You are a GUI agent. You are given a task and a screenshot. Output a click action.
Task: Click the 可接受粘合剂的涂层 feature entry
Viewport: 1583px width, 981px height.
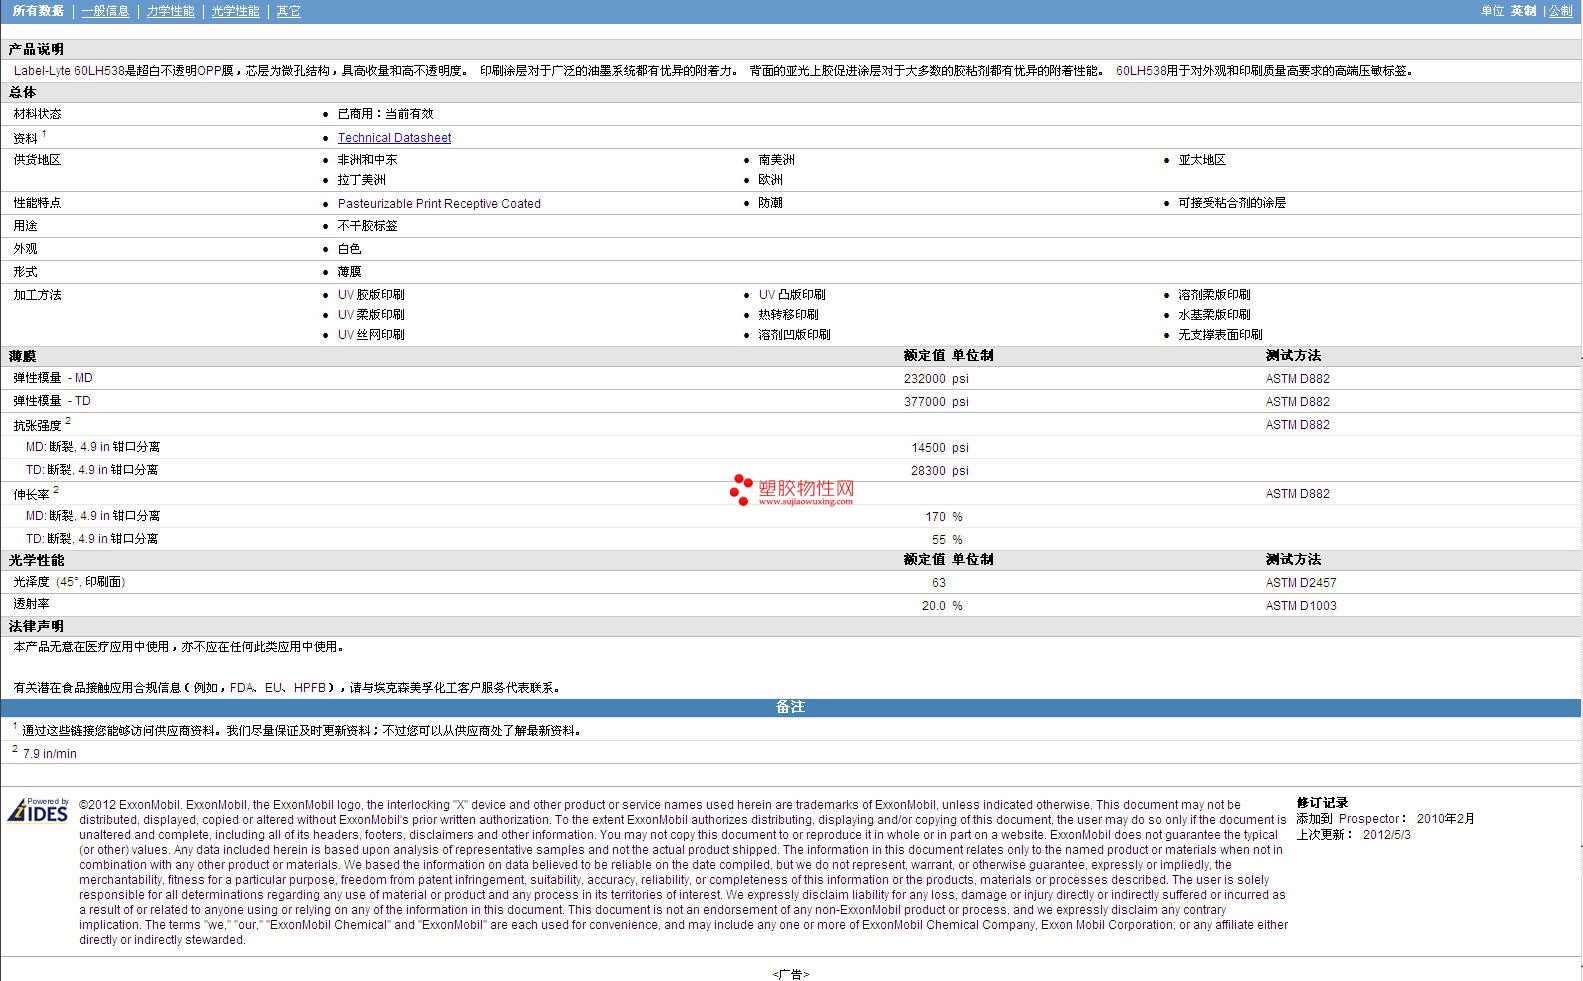click(1232, 203)
